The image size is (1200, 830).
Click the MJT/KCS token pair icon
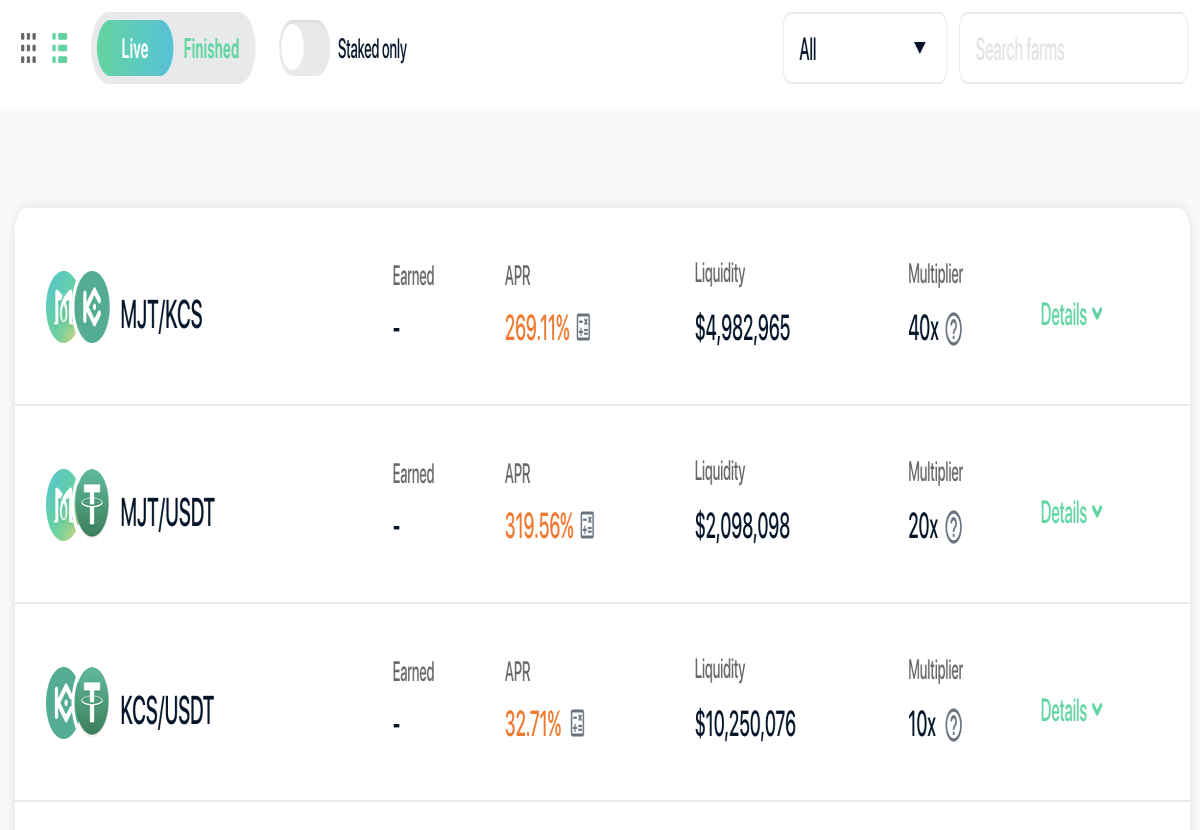[x=77, y=308]
